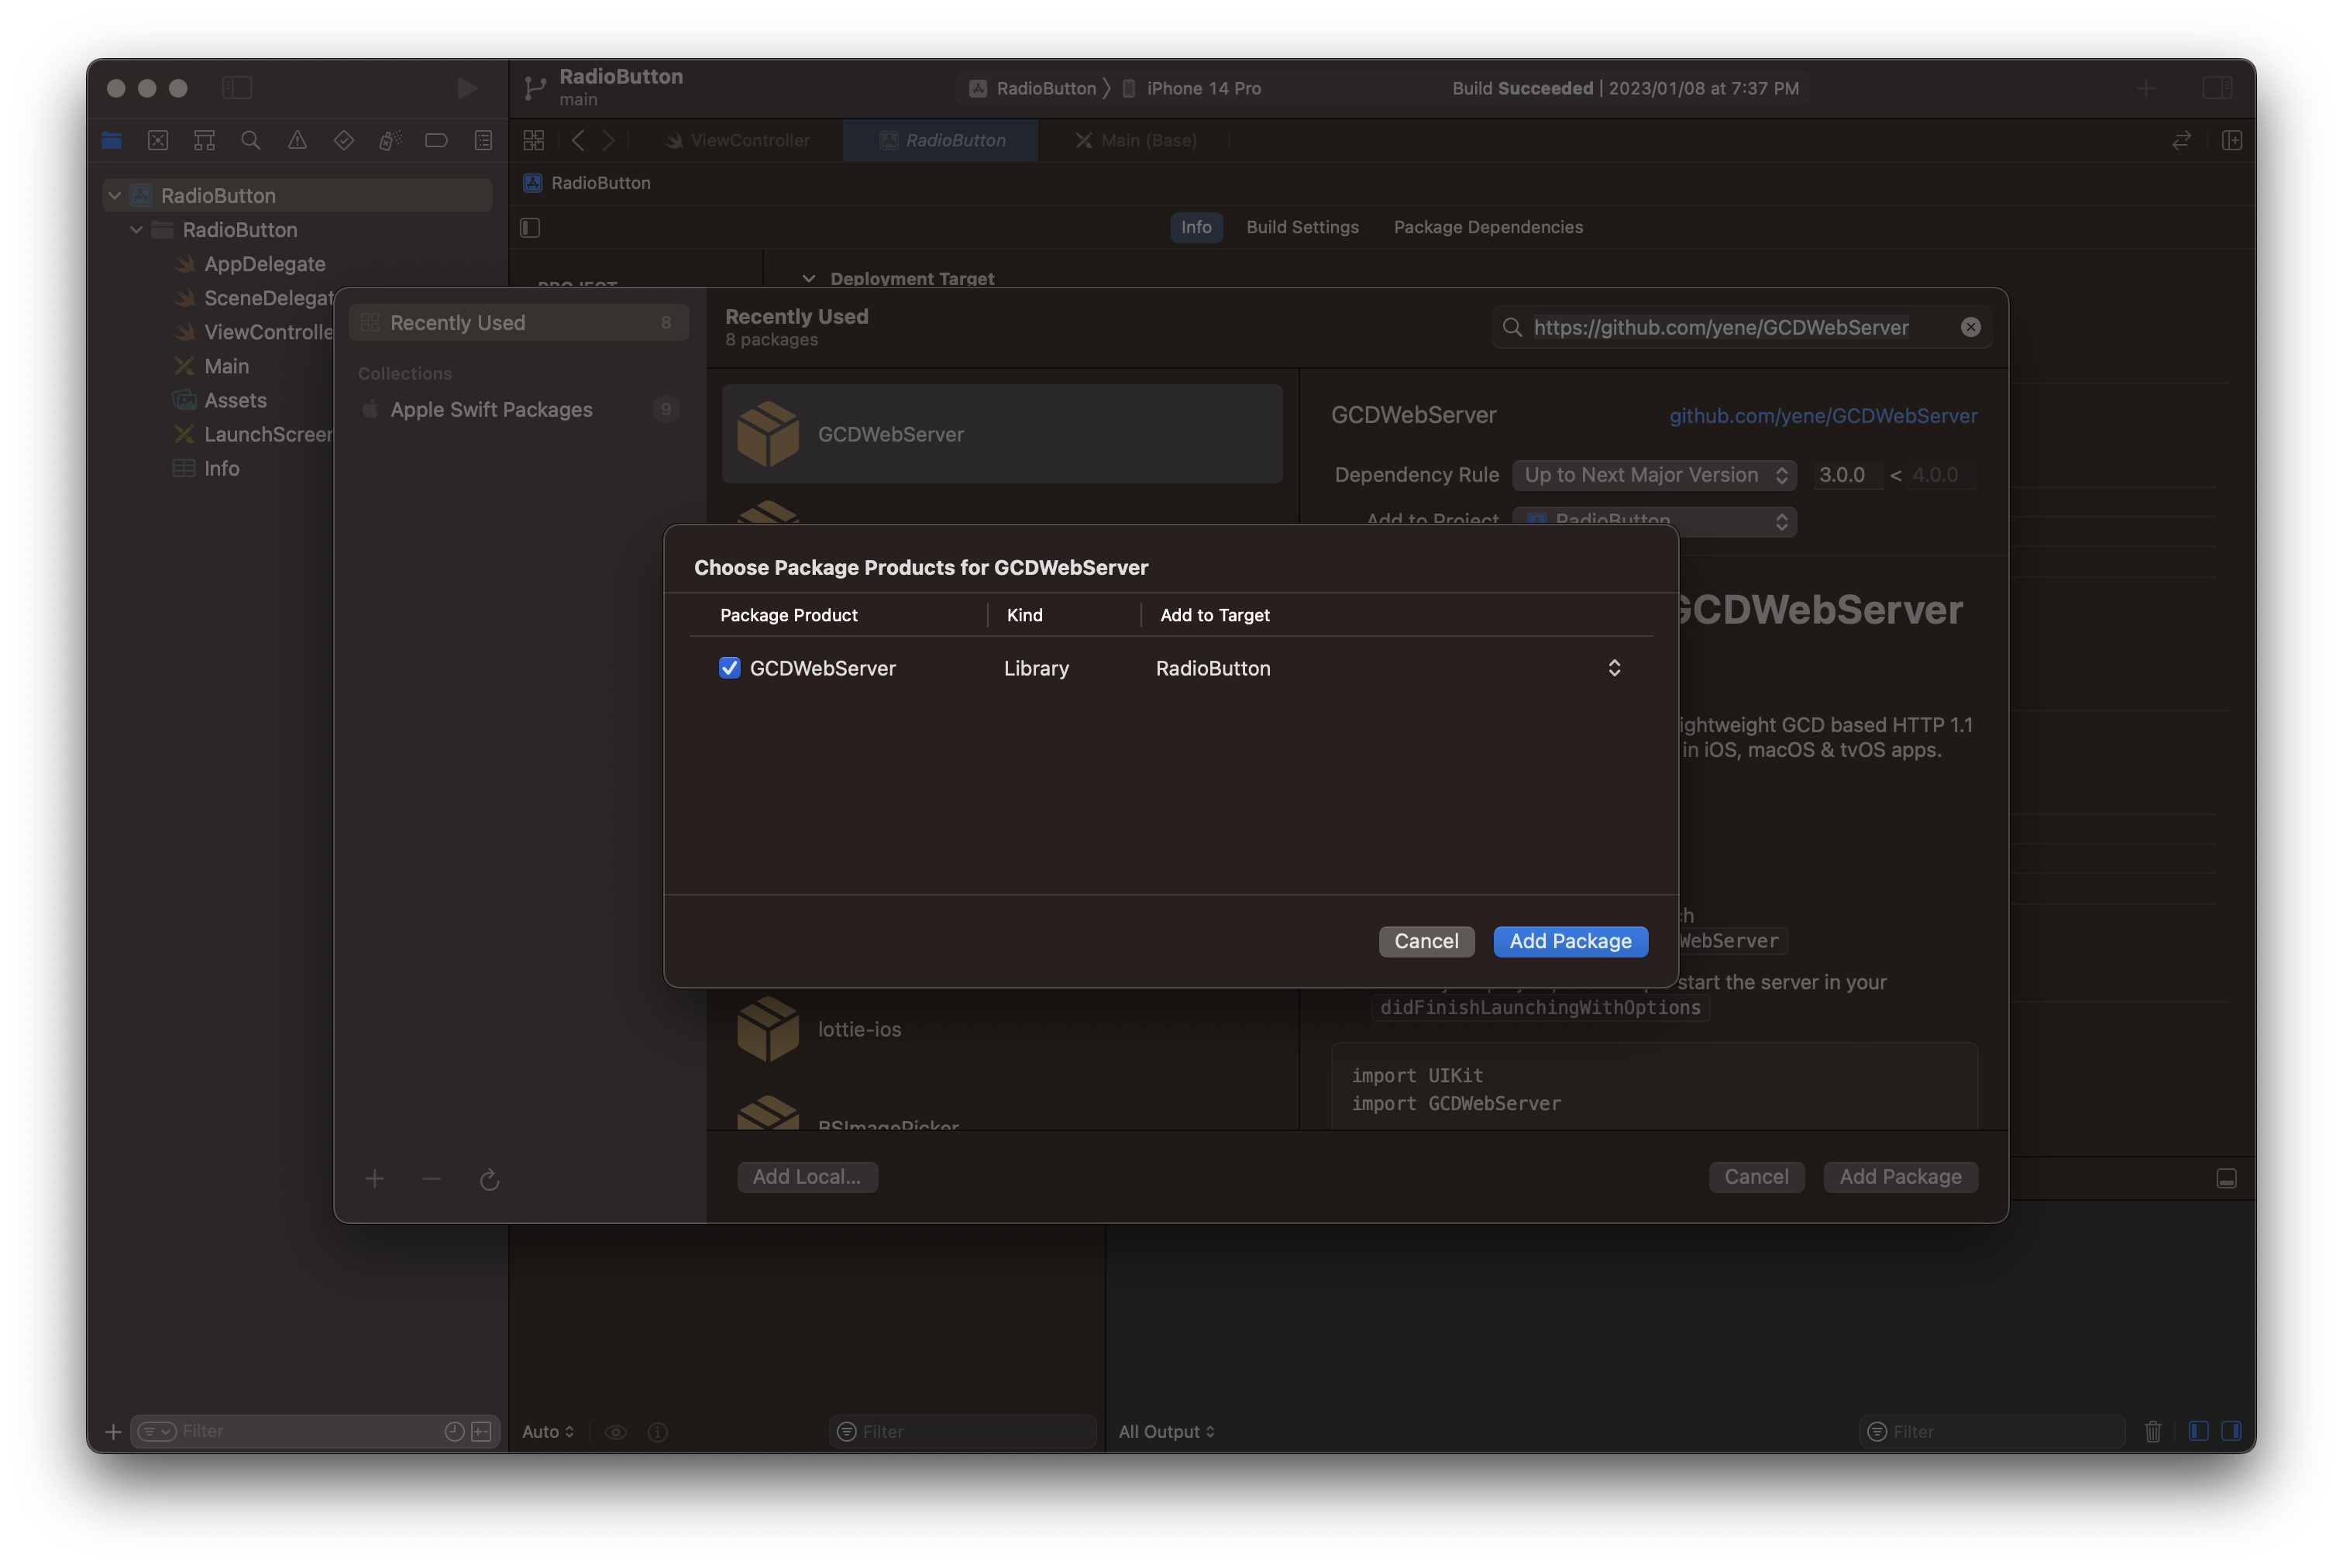The height and width of the screenshot is (1568, 2343).
Task: Open the Report navigator icon
Action: (x=483, y=141)
